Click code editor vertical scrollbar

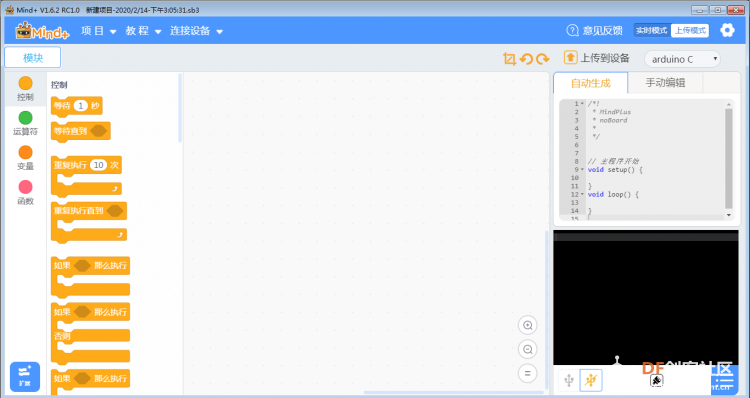(x=729, y=158)
